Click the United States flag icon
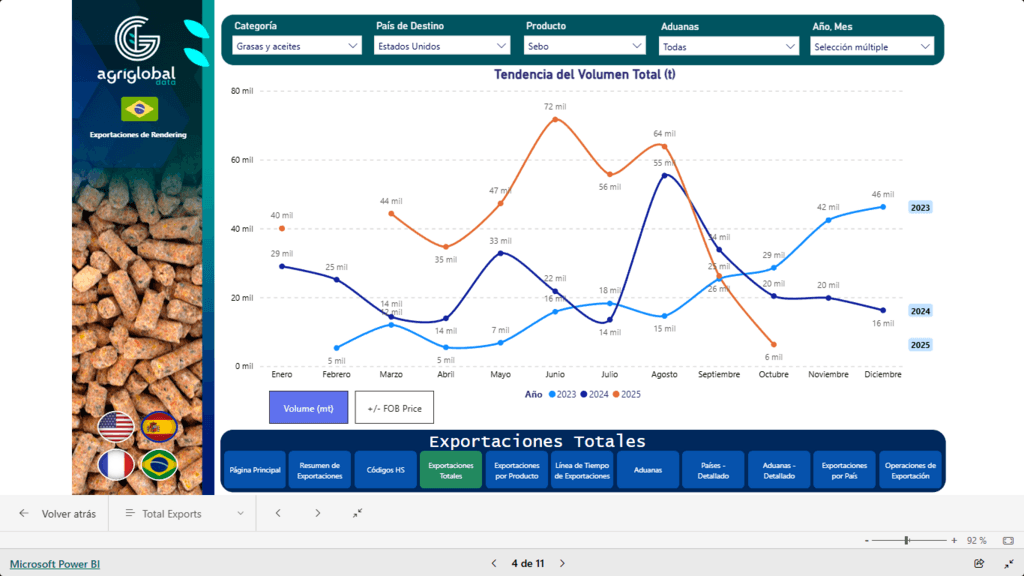This screenshot has height=576, width=1024. coord(116,427)
